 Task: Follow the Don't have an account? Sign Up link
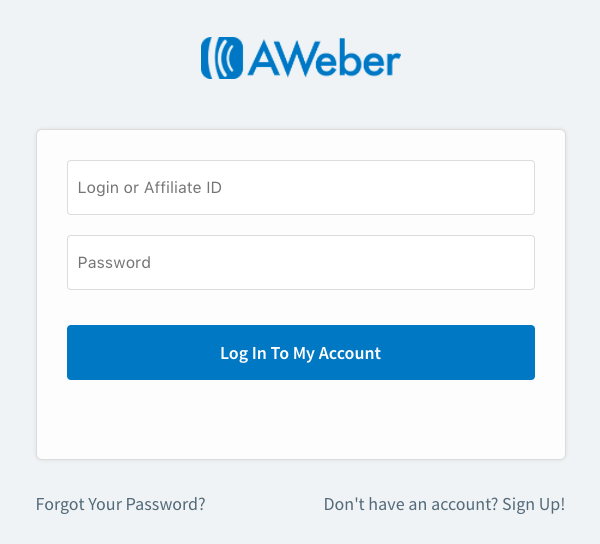[444, 504]
